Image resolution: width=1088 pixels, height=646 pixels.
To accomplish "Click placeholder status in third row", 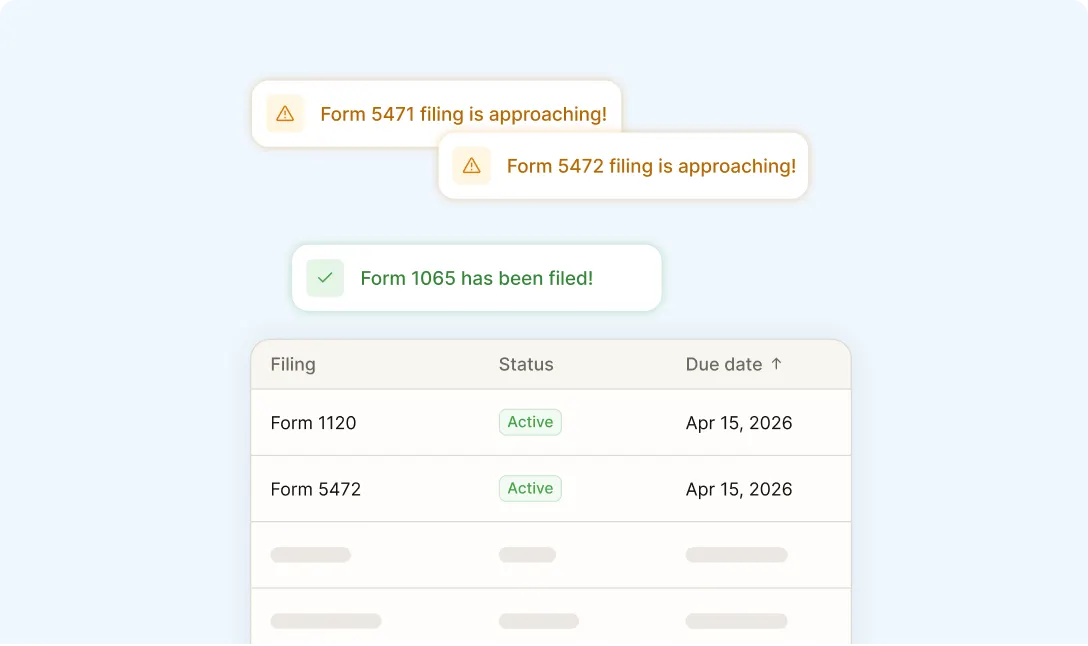I will [x=527, y=555].
